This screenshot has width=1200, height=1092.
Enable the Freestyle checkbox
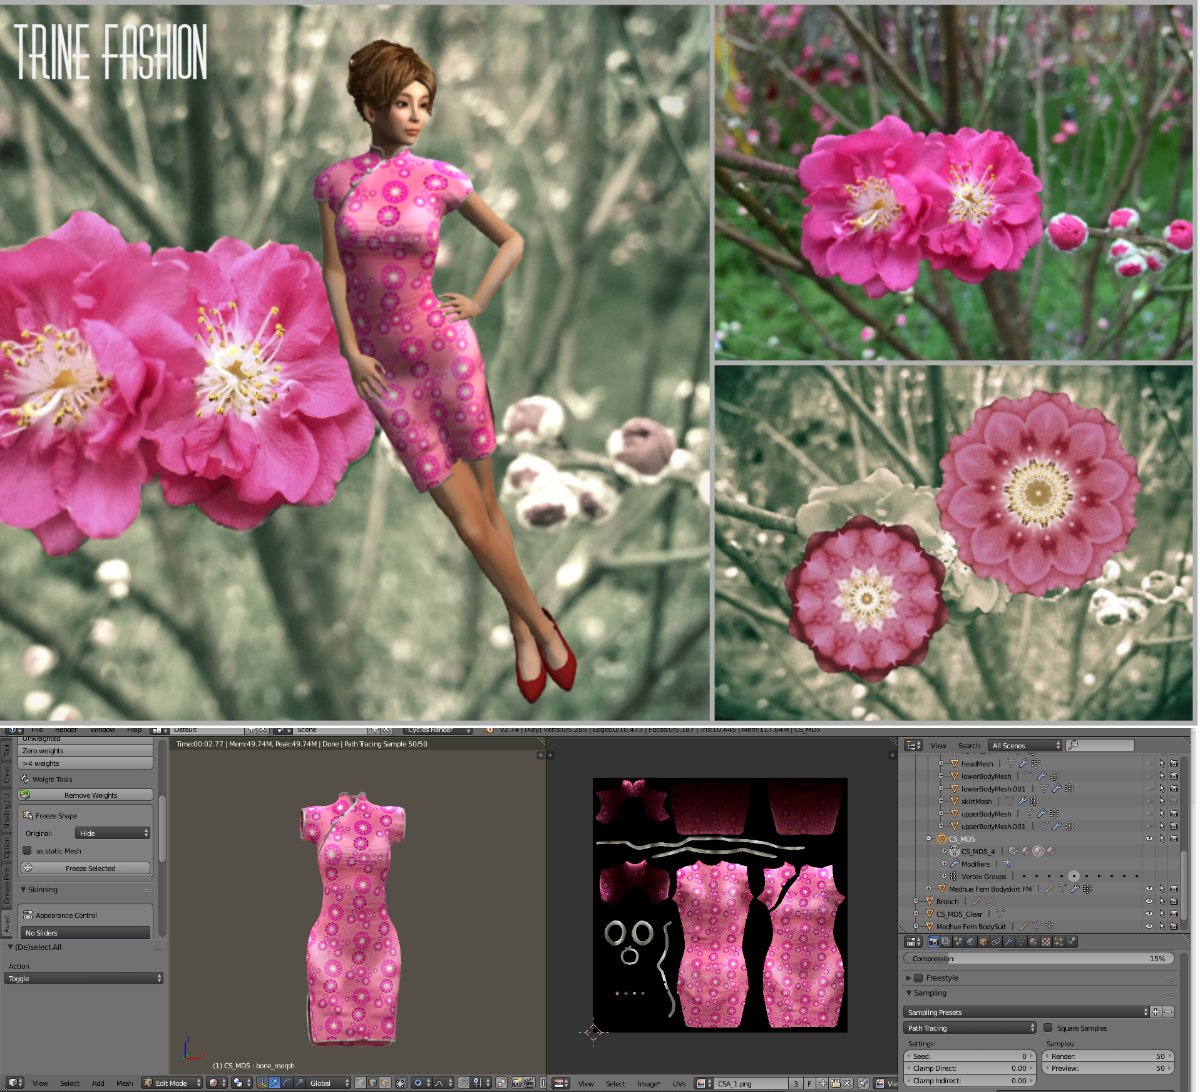click(920, 977)
